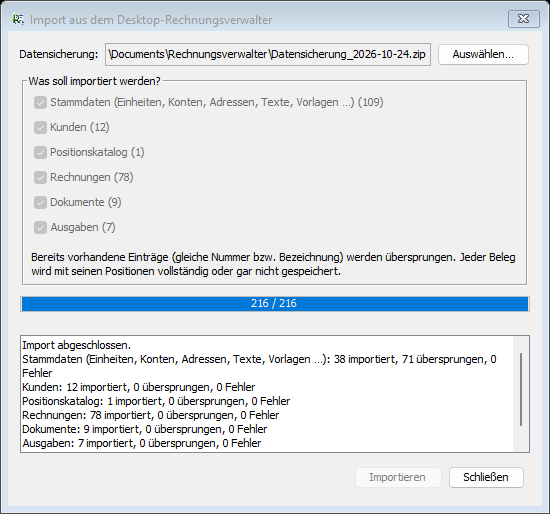Click the 'Was soll importiert werden?' group title
The height and width of the screenshot is (514, 550).
click(94, 81)
